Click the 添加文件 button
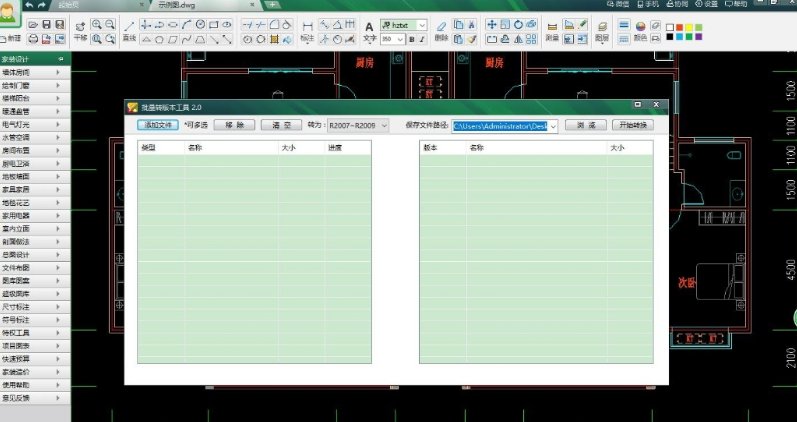 158,126
